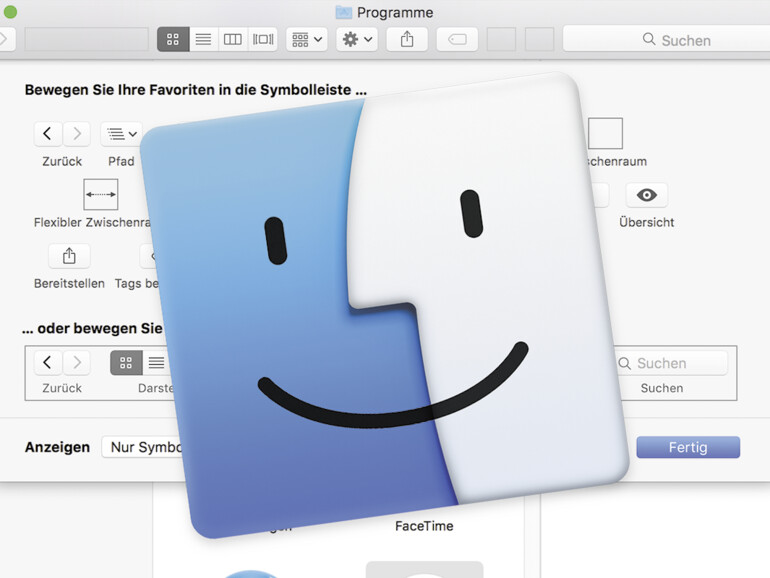Click the Suchen field in window toolbar
Viewport: 770px width, 578px height.
[x=666, y=39]
